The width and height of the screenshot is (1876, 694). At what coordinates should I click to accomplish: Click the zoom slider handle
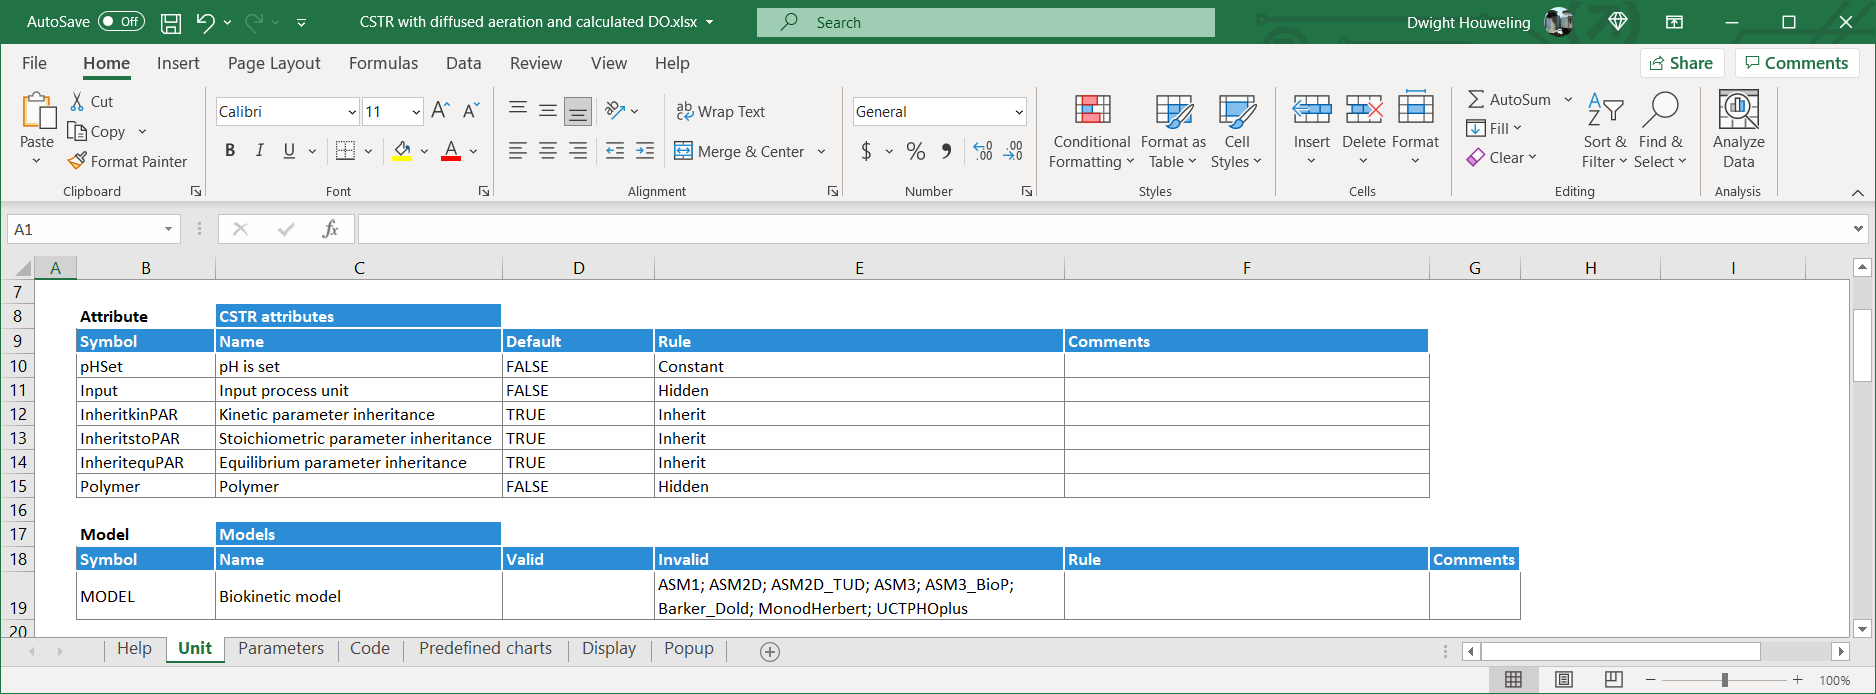pyautogui.click(x=1724, y=680)
